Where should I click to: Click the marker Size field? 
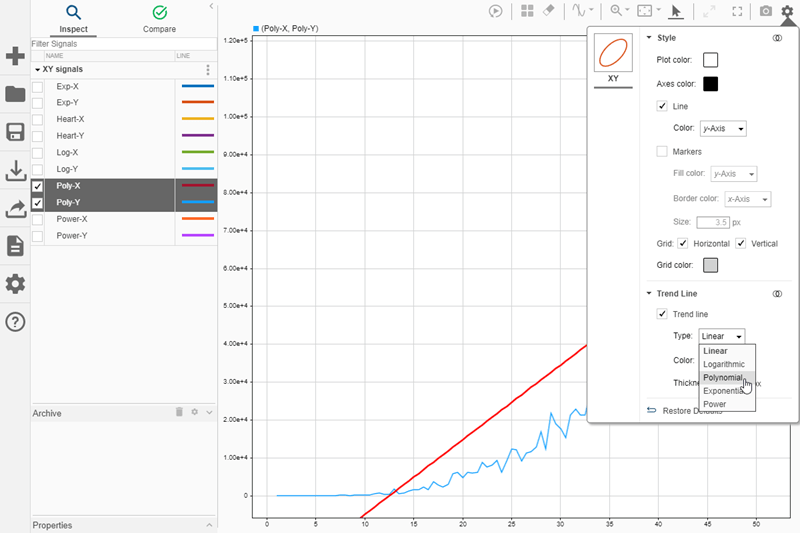[713, 222]
